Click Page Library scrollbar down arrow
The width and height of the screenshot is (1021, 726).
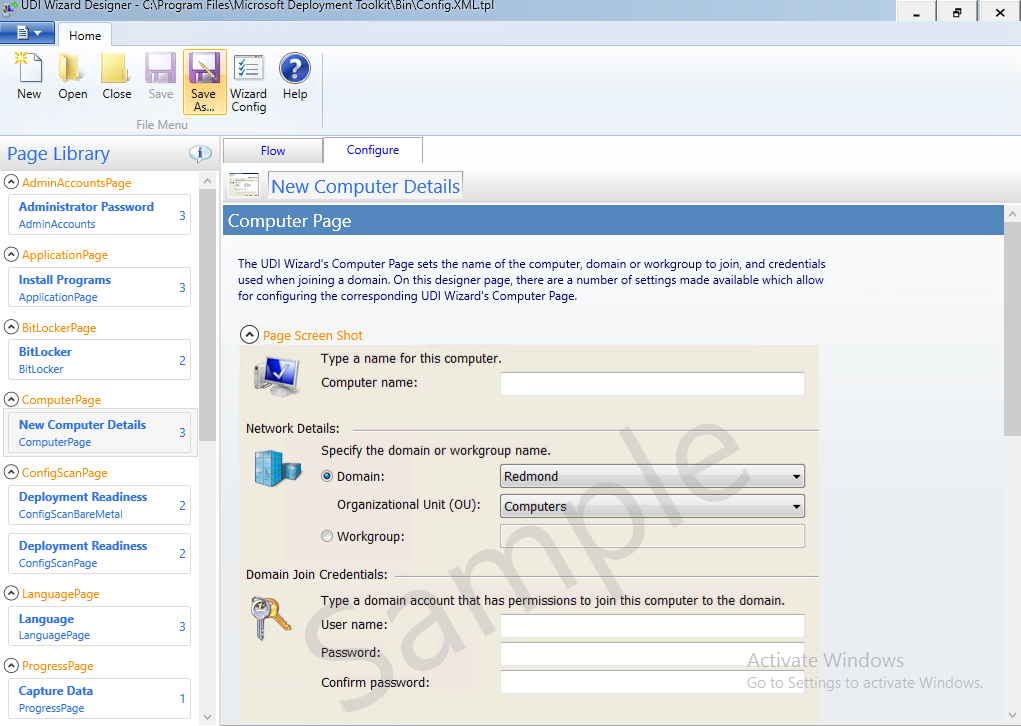pyautogui.click(x=207, y=717)
